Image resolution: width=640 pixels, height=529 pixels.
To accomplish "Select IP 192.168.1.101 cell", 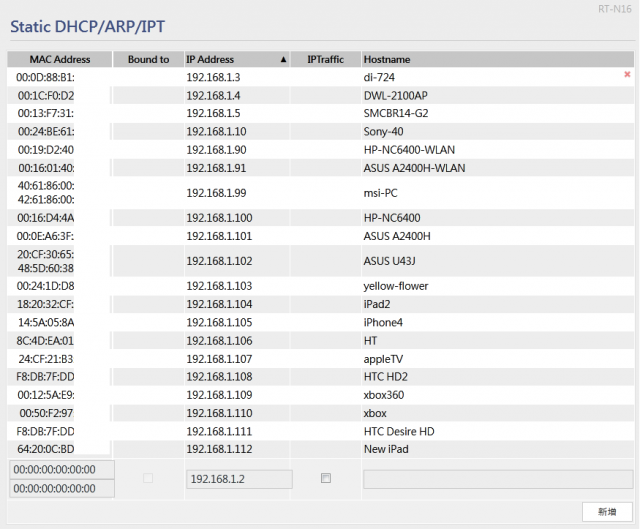I will (219, 236).
